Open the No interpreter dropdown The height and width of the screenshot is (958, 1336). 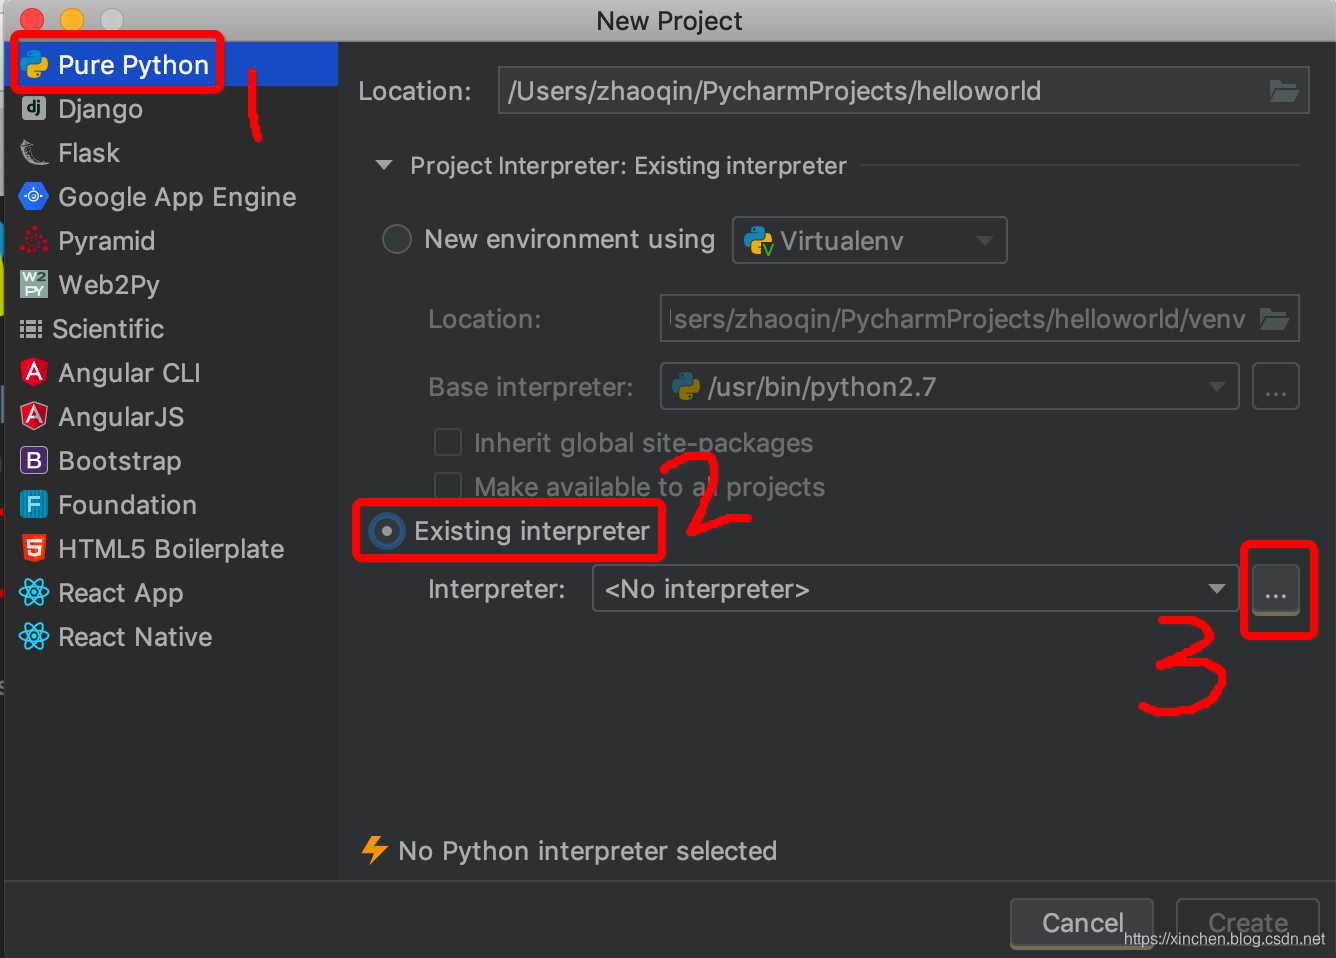pyautogui.click(x=916, y=588)
